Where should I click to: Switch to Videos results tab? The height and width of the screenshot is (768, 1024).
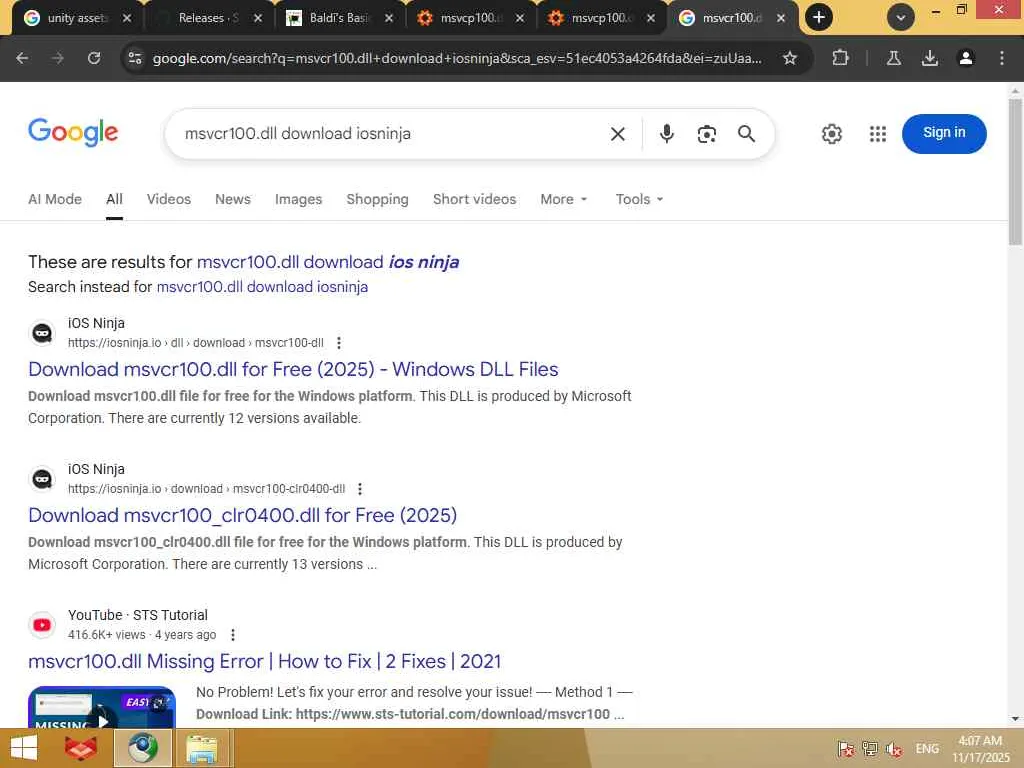pyautogui.click(x=168, y=199)
